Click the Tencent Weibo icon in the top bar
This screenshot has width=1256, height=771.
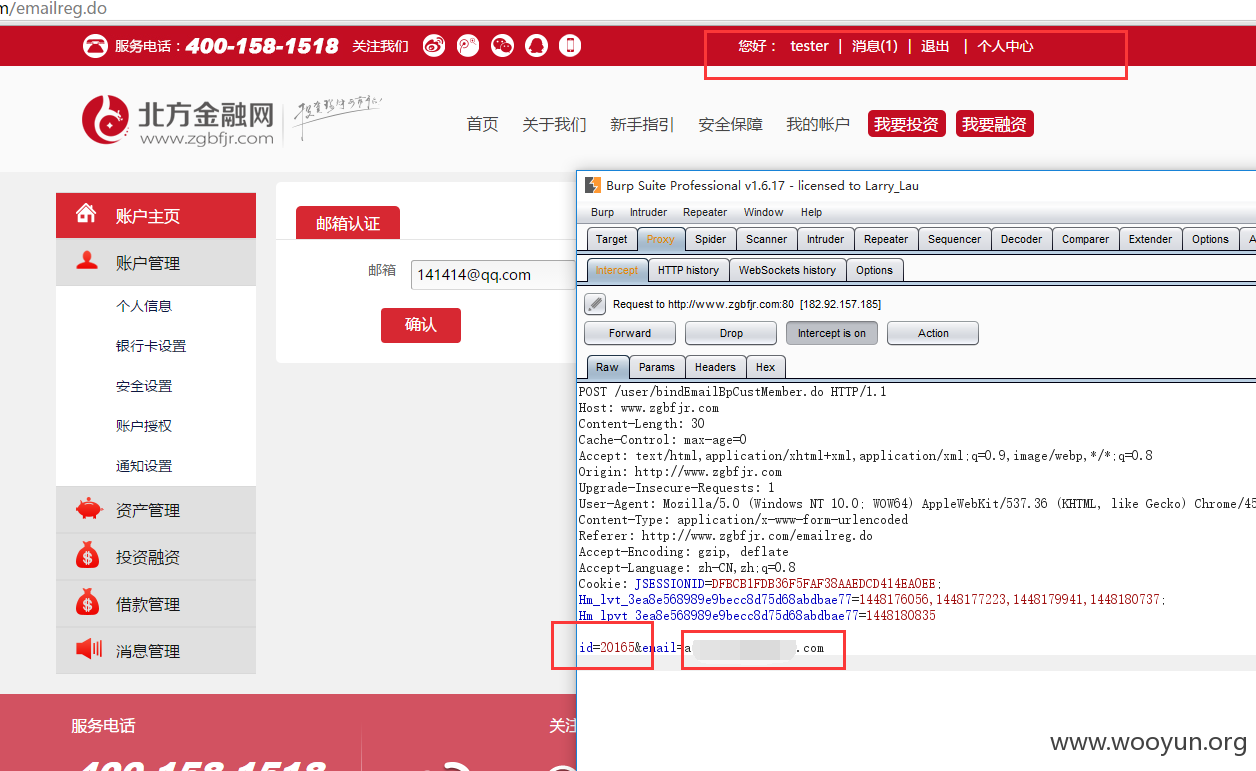coord(468,46)
